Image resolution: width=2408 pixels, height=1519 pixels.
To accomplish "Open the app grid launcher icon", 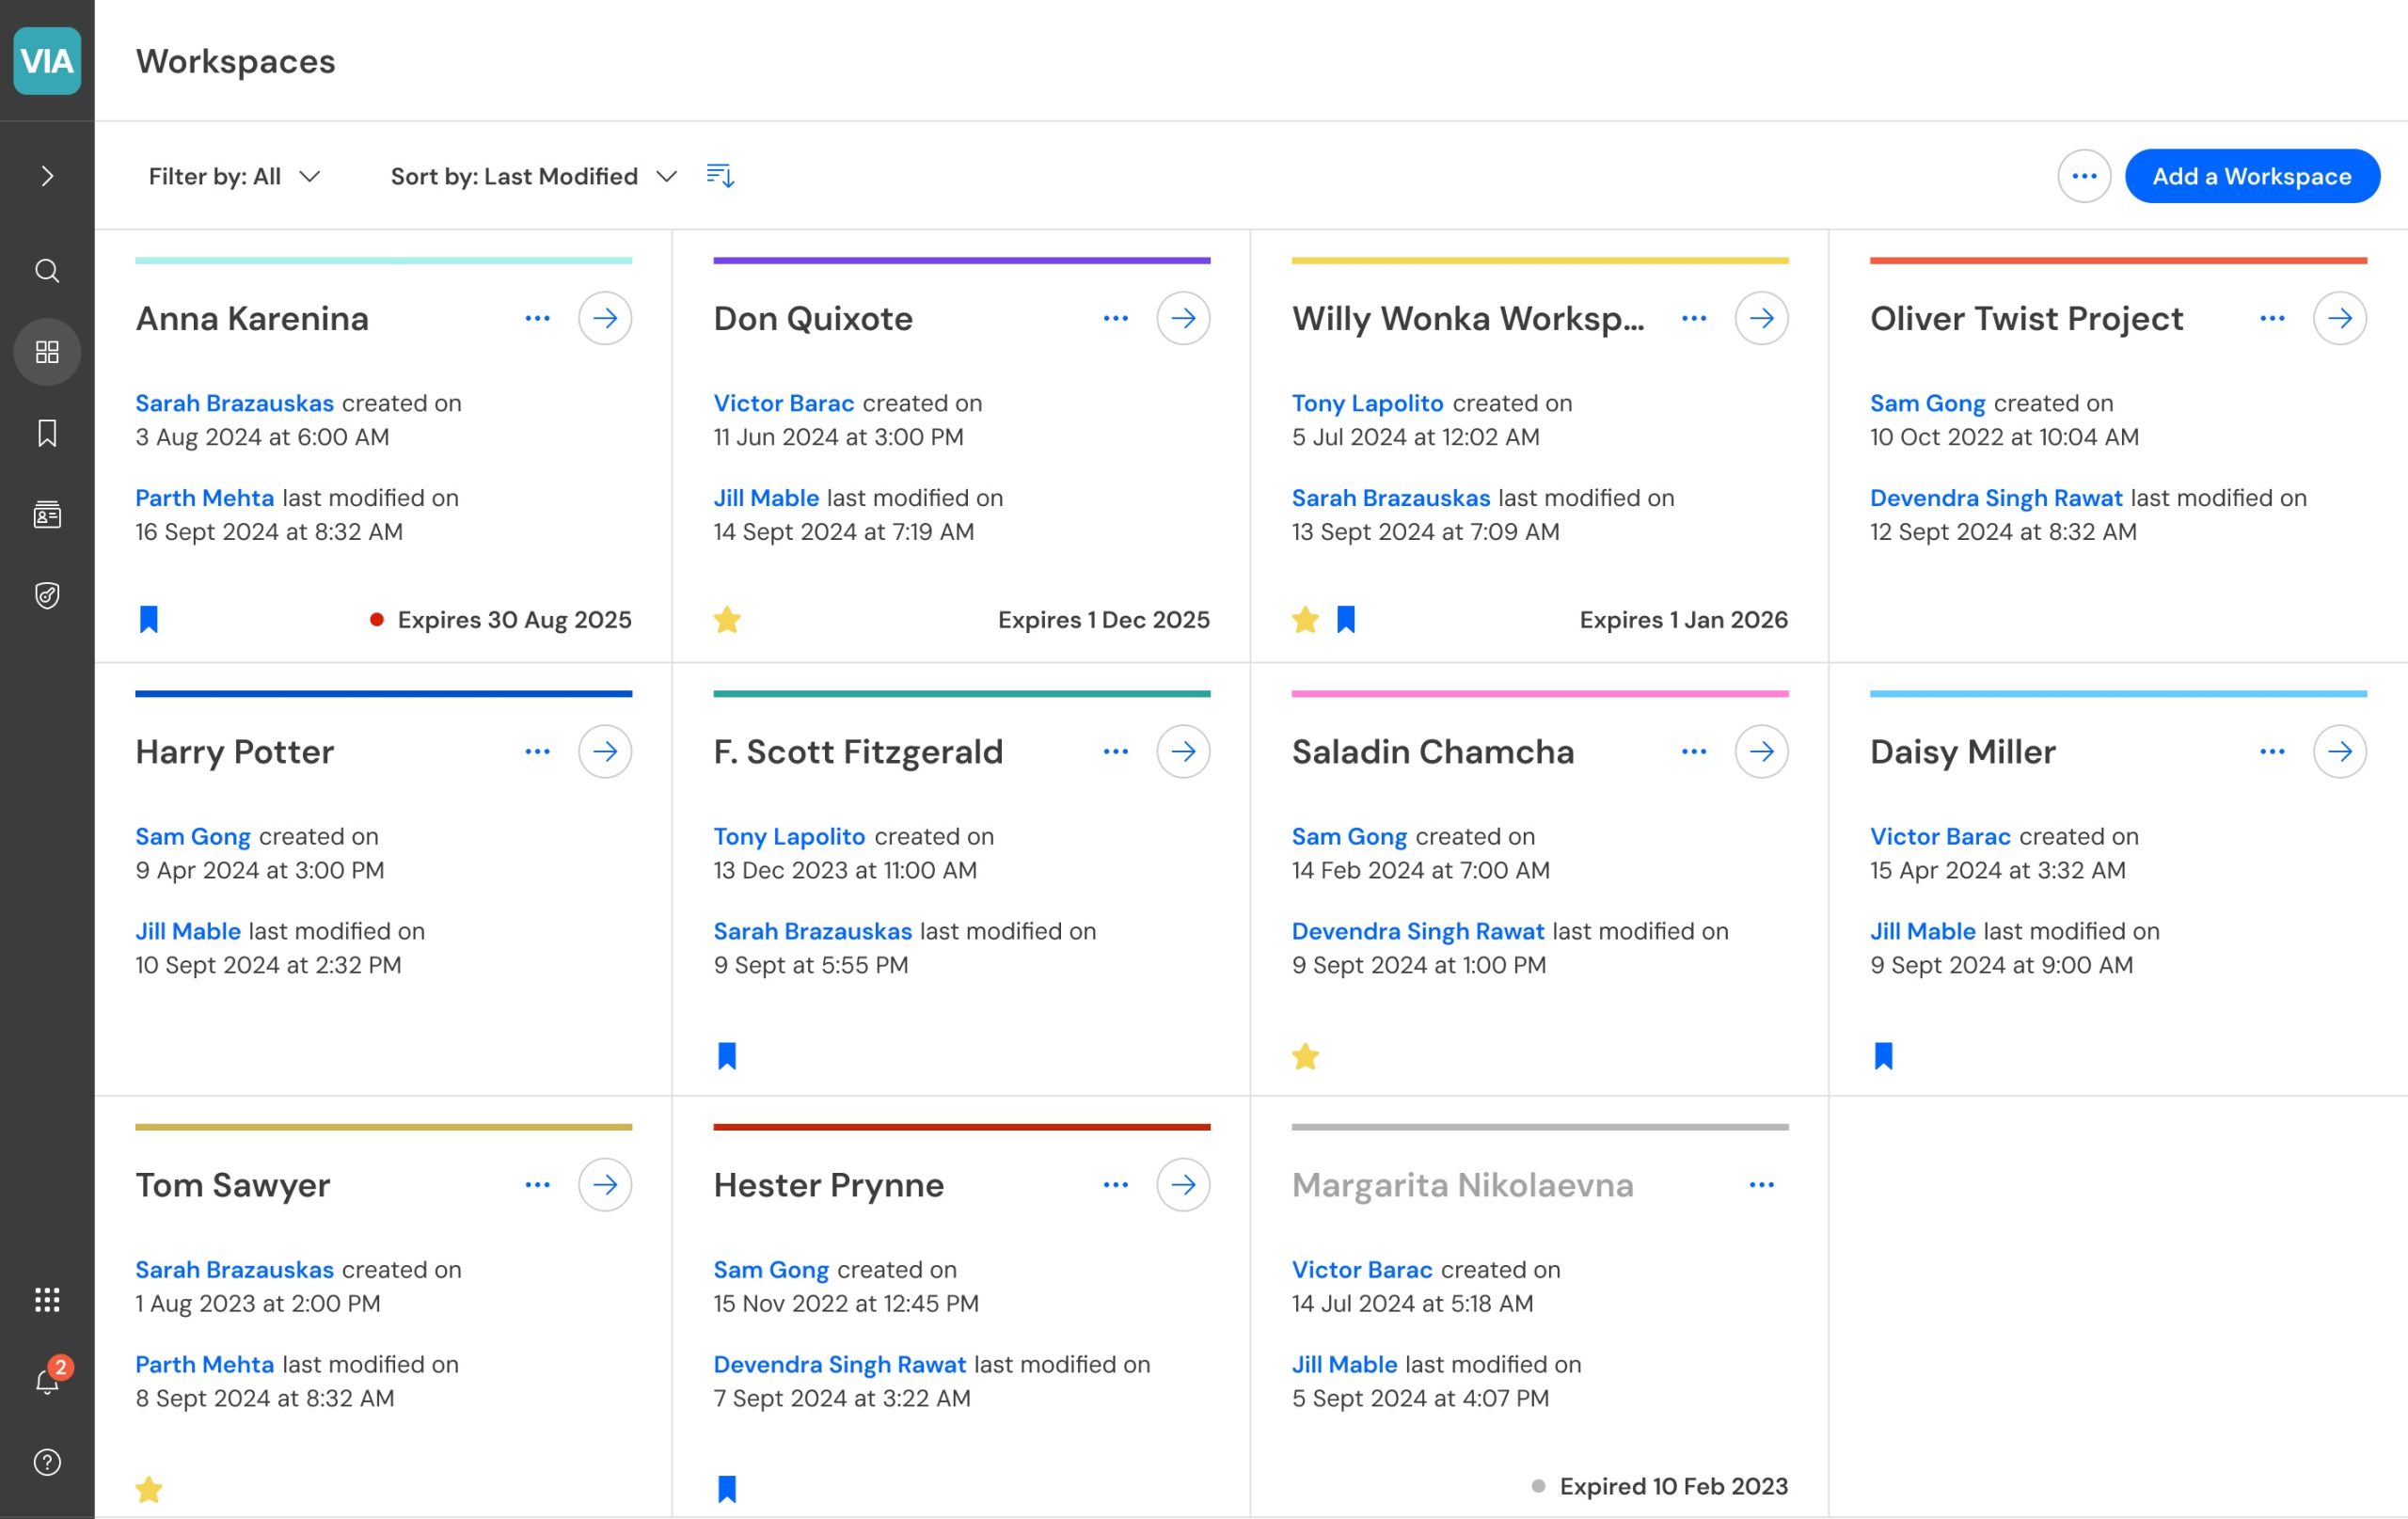I will pyautogui.click(x=47, y=1299).
